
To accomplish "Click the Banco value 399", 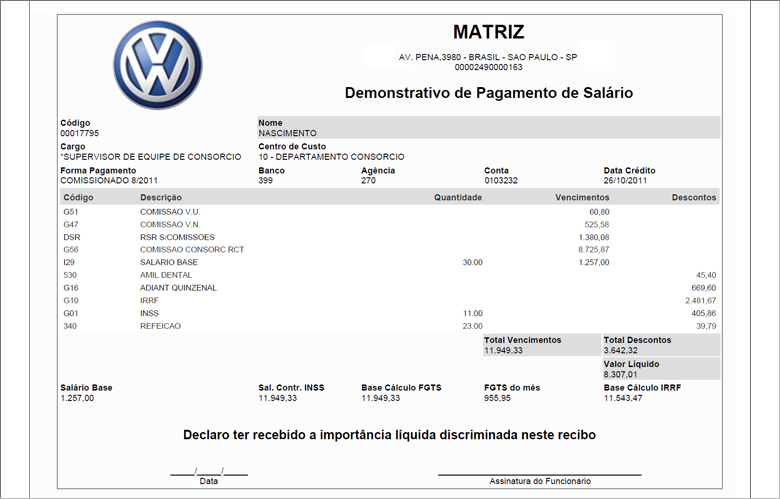I will tap(266, 181).
